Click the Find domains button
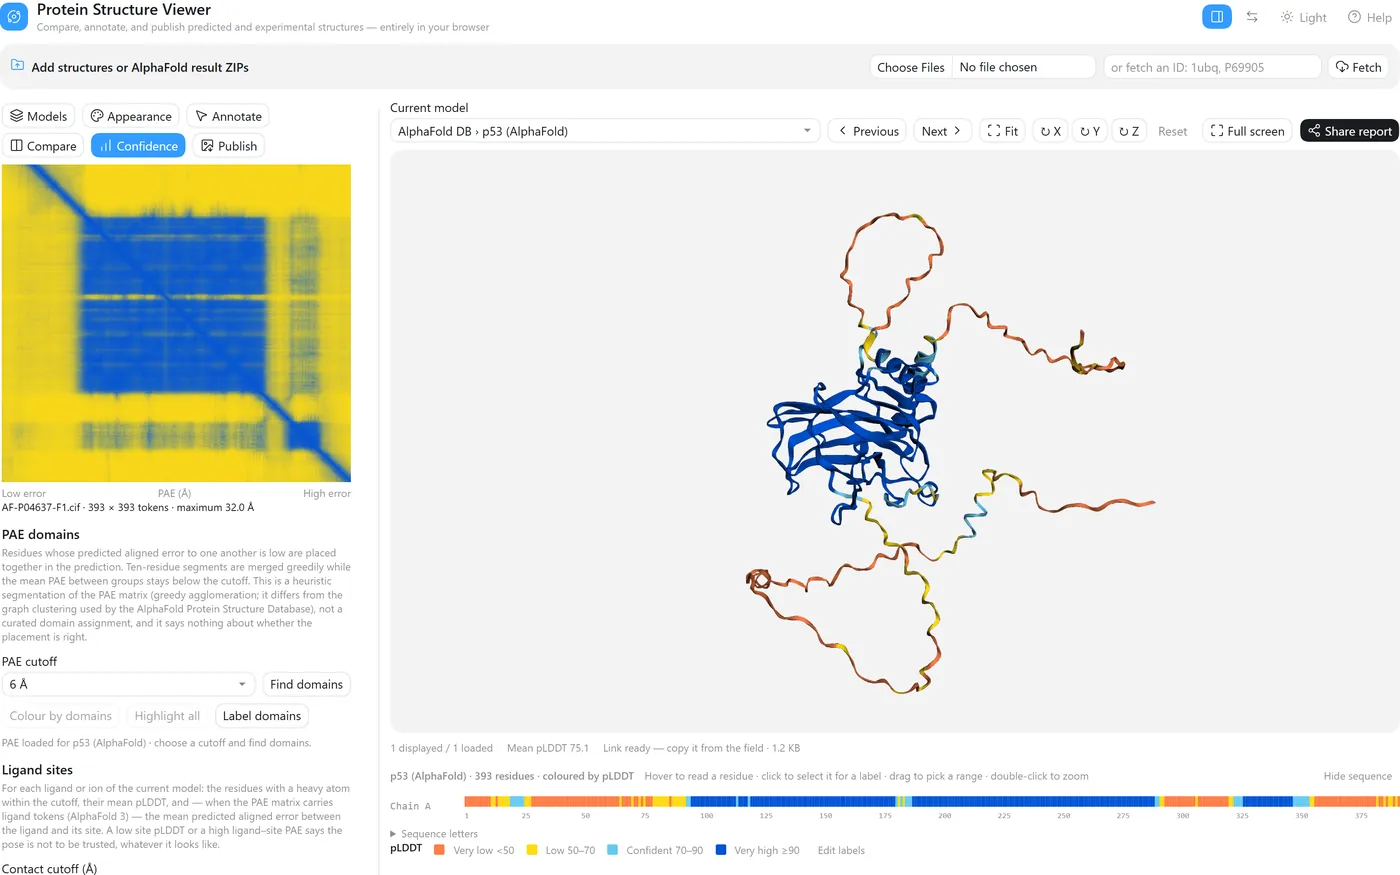Image resolution: width=1400 pixels, height=875 pixels. (306, 684)
